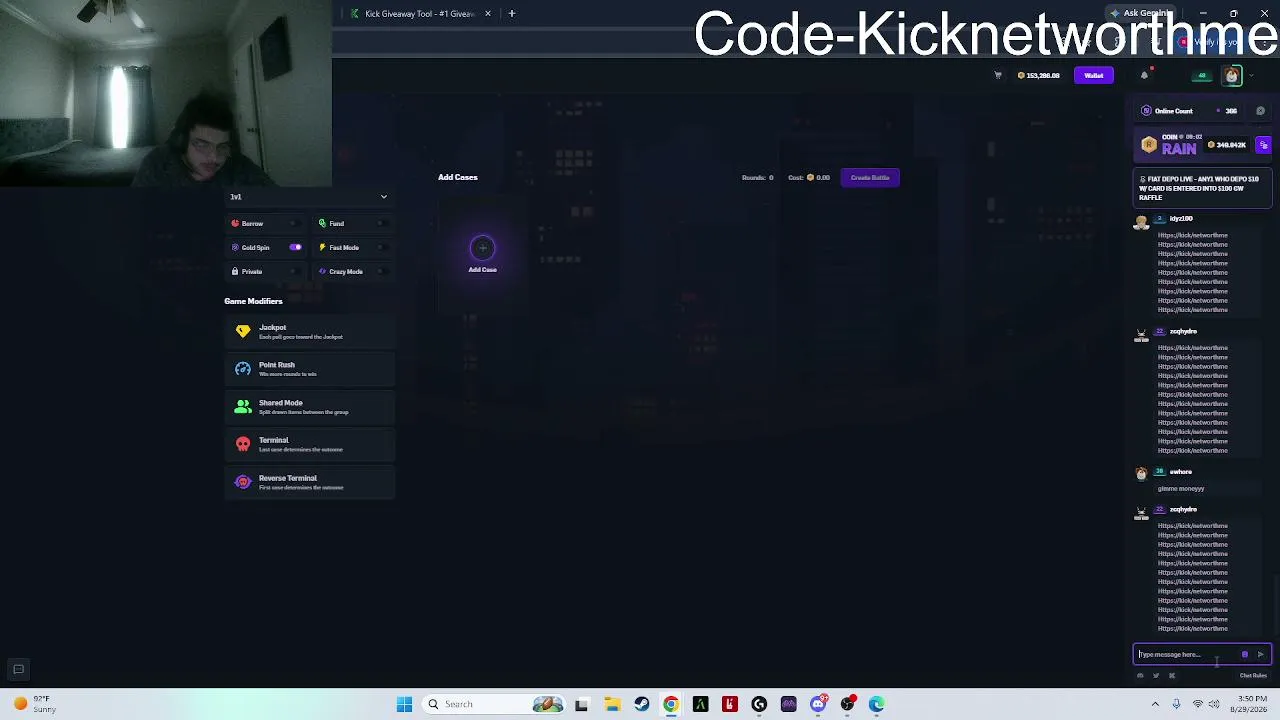The image size is (1280, 720).
Task: Click the circular Add Case plus icon
Action: click(482, 248)
